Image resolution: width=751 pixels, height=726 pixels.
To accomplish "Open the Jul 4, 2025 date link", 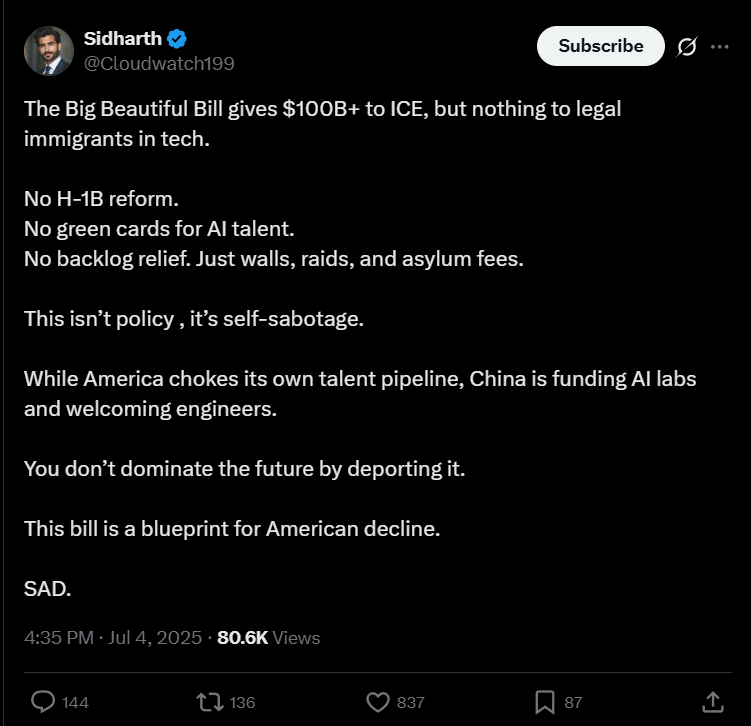I will 155,638.
